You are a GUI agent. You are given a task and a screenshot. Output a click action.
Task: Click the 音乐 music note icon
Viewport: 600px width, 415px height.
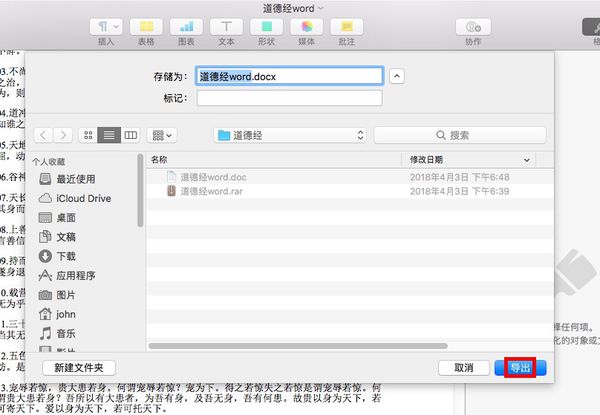(45, 334)
